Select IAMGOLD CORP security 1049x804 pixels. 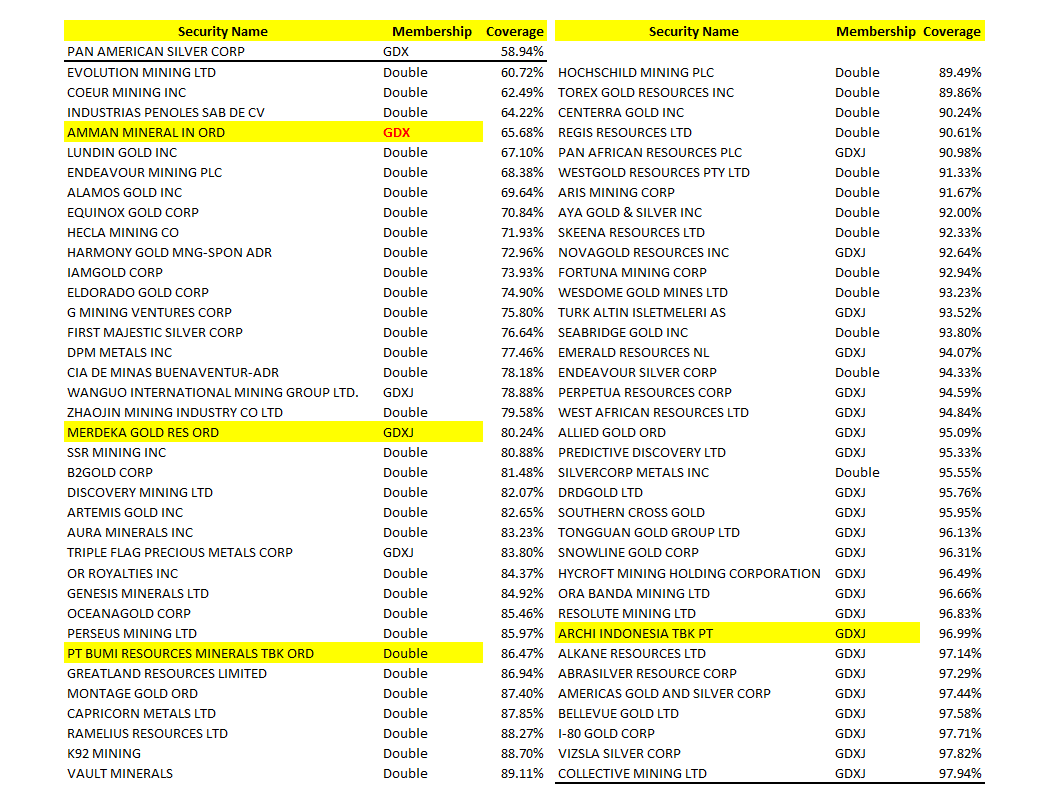(115, 273)
